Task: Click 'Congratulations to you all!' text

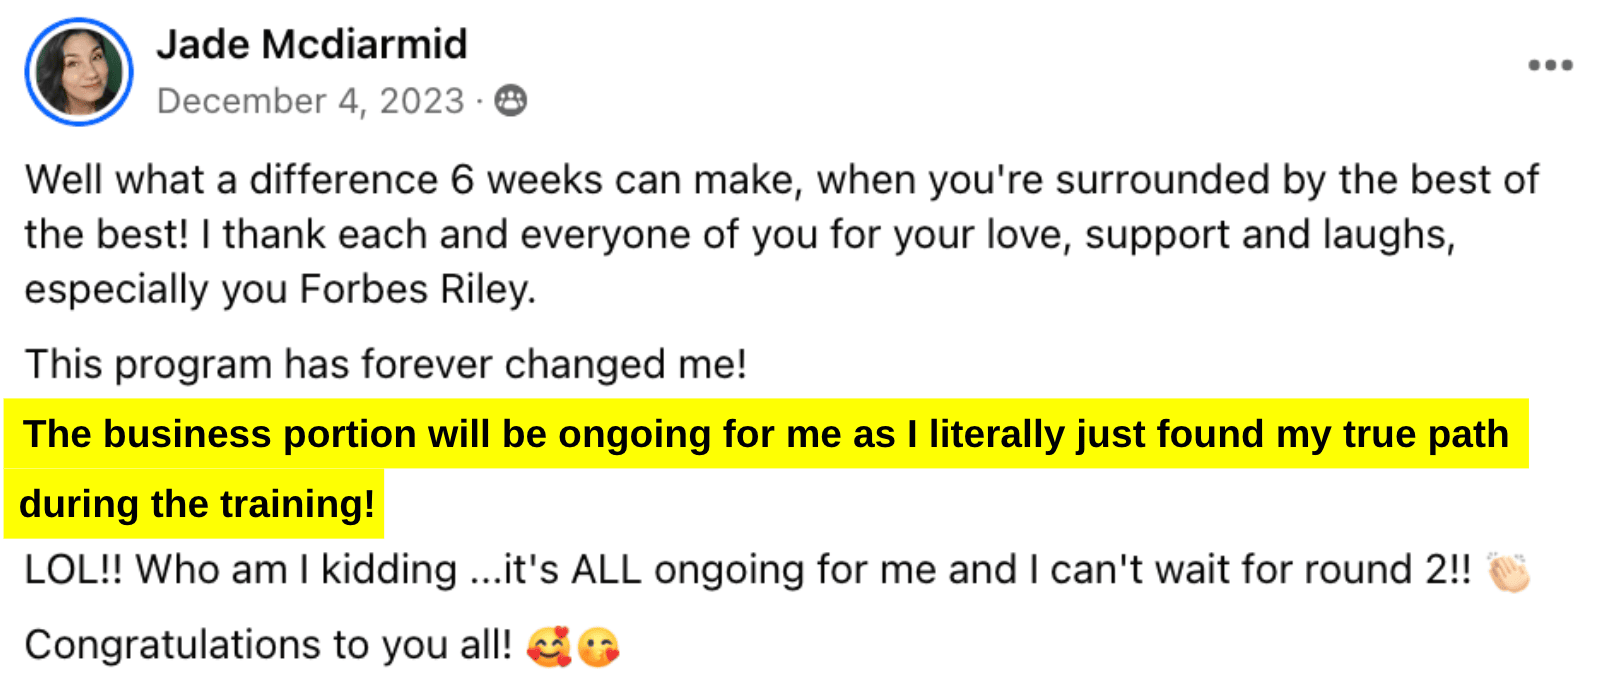Action: click(268, 645)
